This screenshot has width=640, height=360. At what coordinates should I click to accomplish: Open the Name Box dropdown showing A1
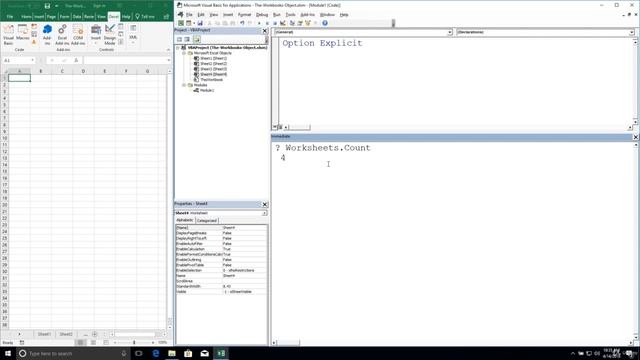tap(32, 60)
